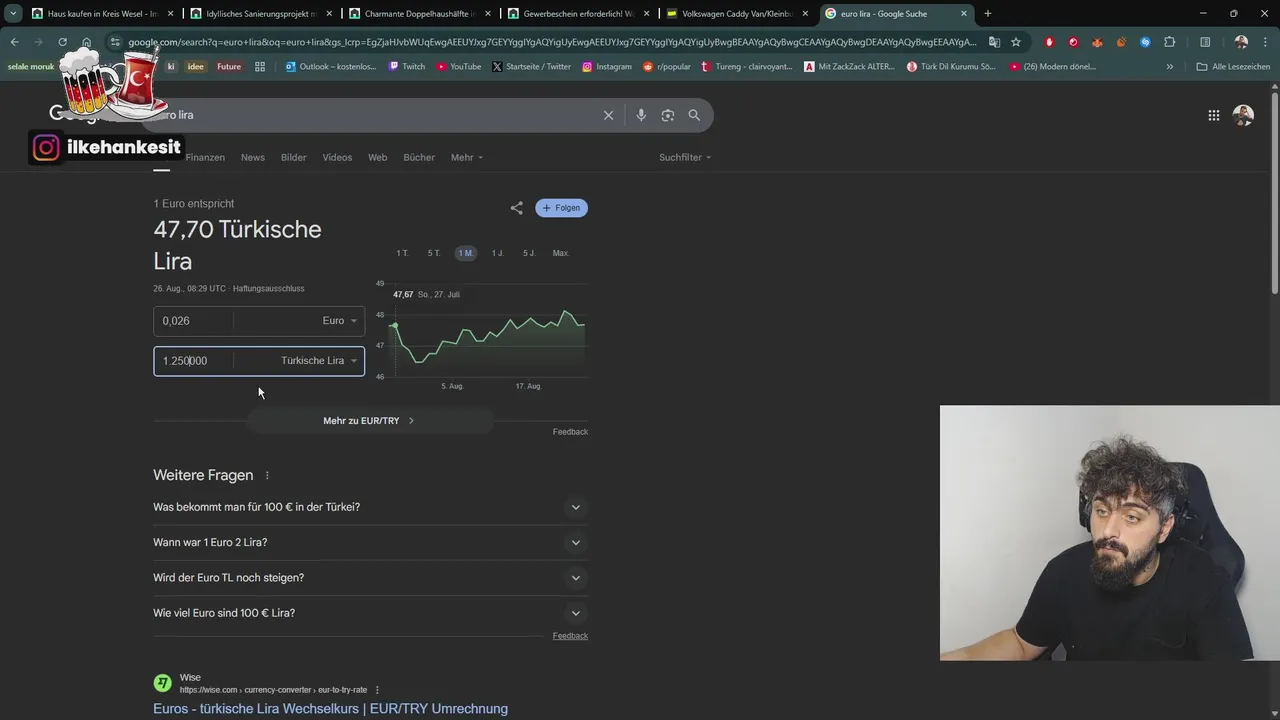
Task: Click the EUR/TRY chart data point marker
Action: (394, 326)
